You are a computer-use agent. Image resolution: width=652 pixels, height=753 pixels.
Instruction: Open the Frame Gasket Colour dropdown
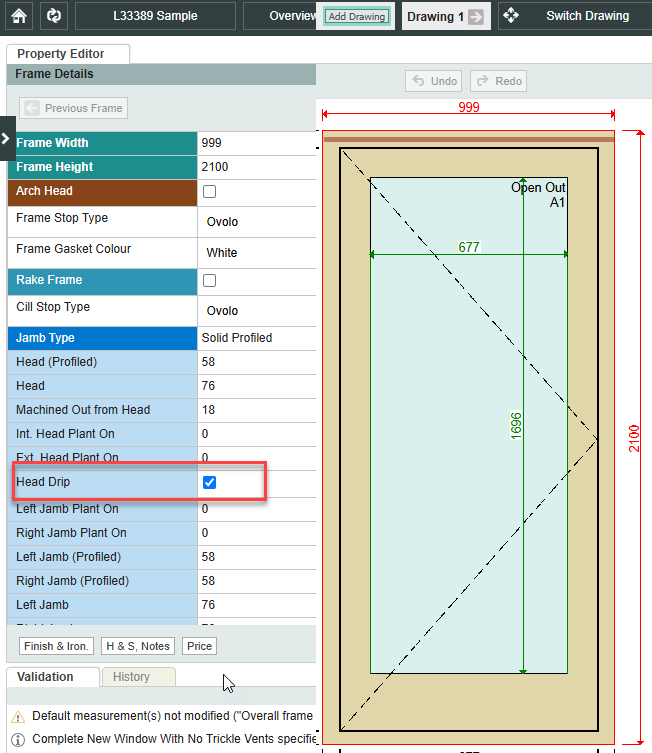tap(256, 253)
